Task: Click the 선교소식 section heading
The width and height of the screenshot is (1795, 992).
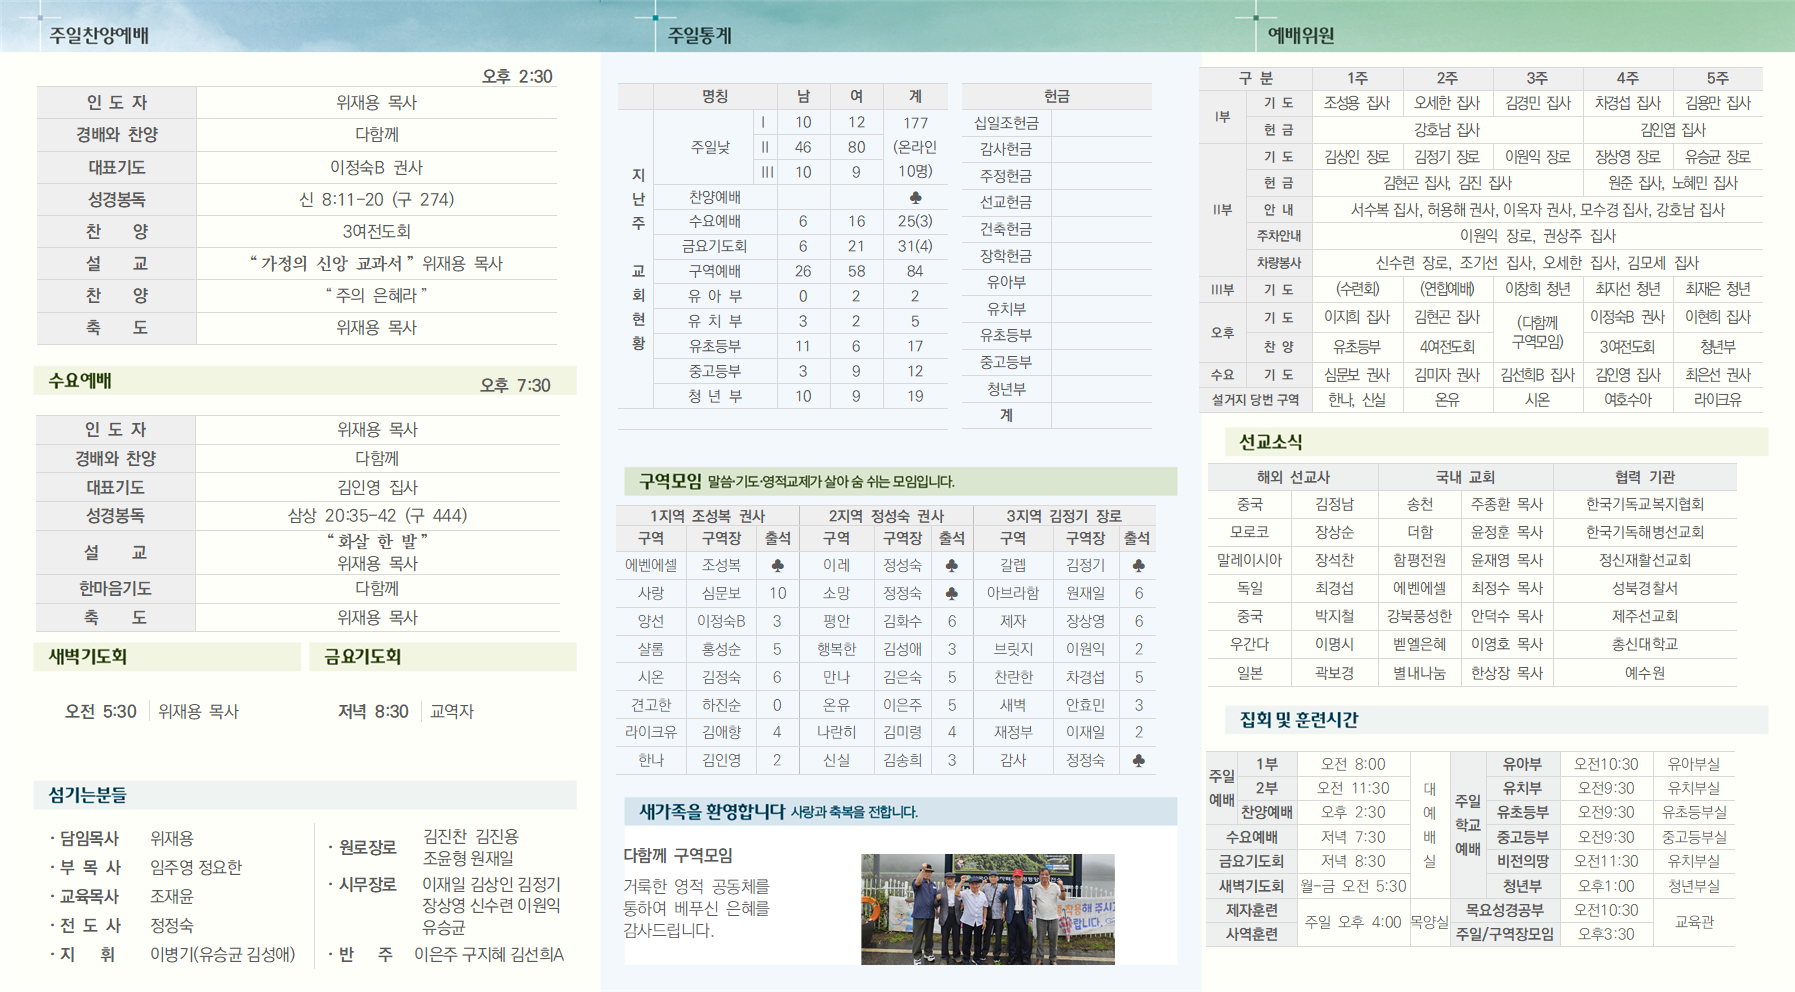Action: click(x=1270, y=442)
